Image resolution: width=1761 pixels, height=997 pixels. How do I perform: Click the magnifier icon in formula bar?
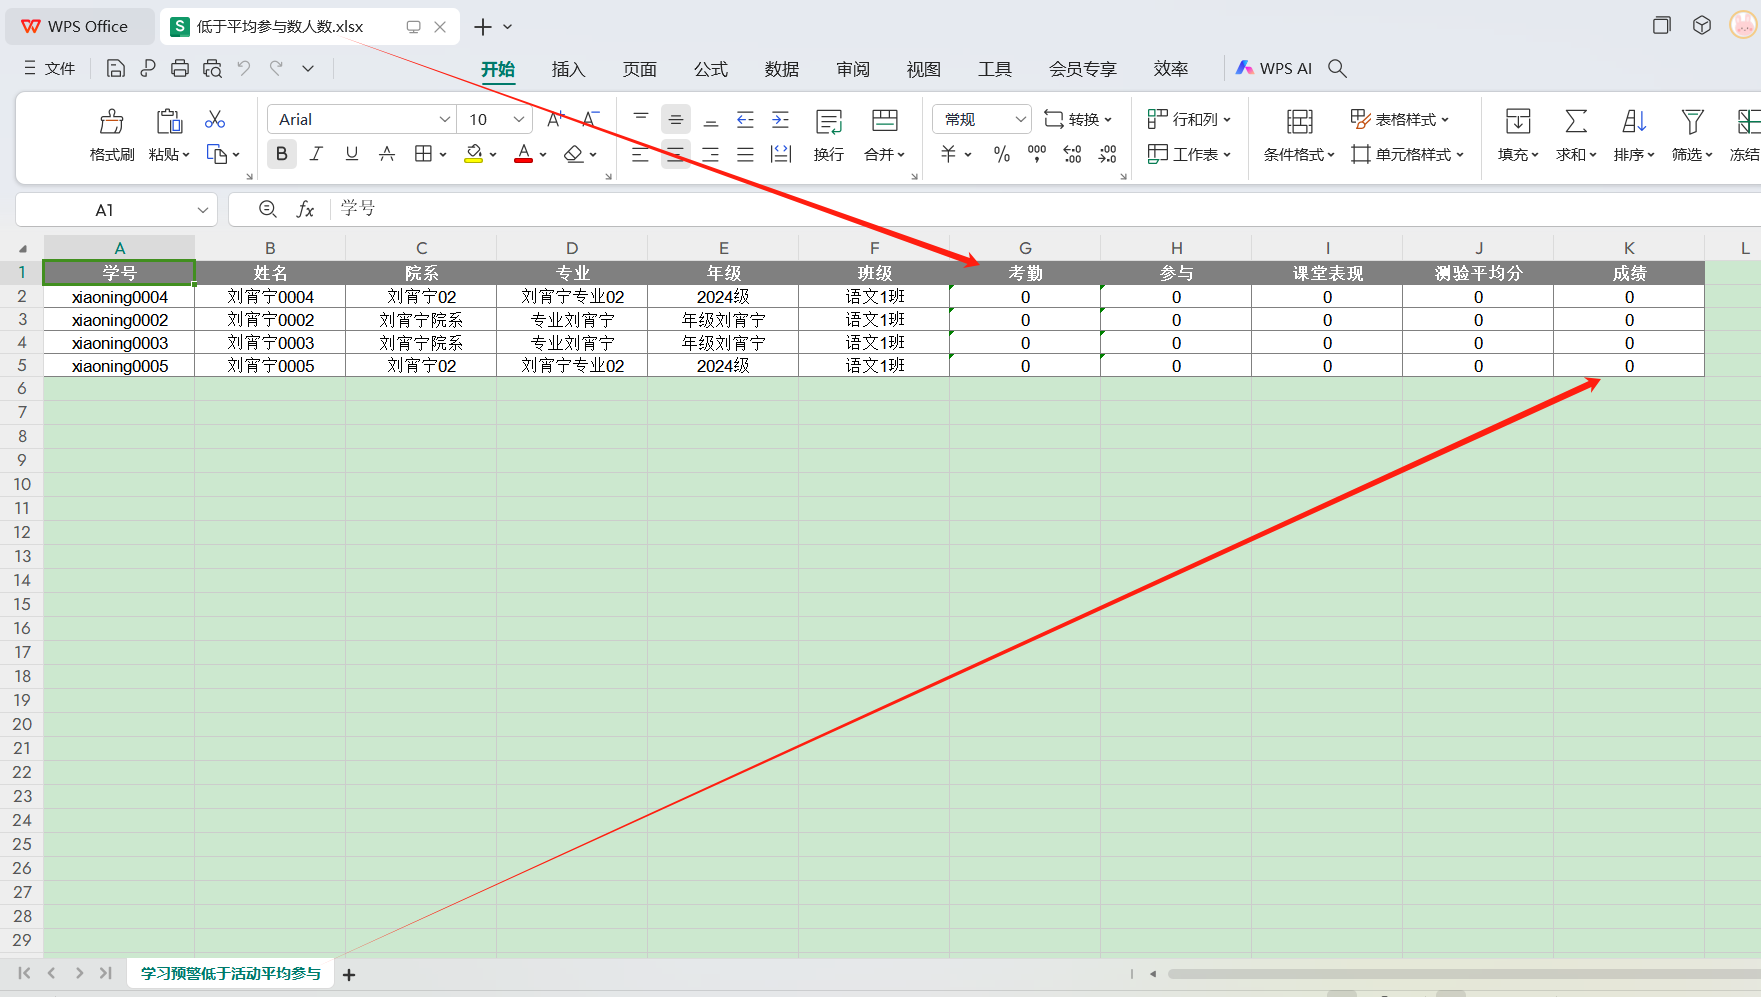pos(267,209)
